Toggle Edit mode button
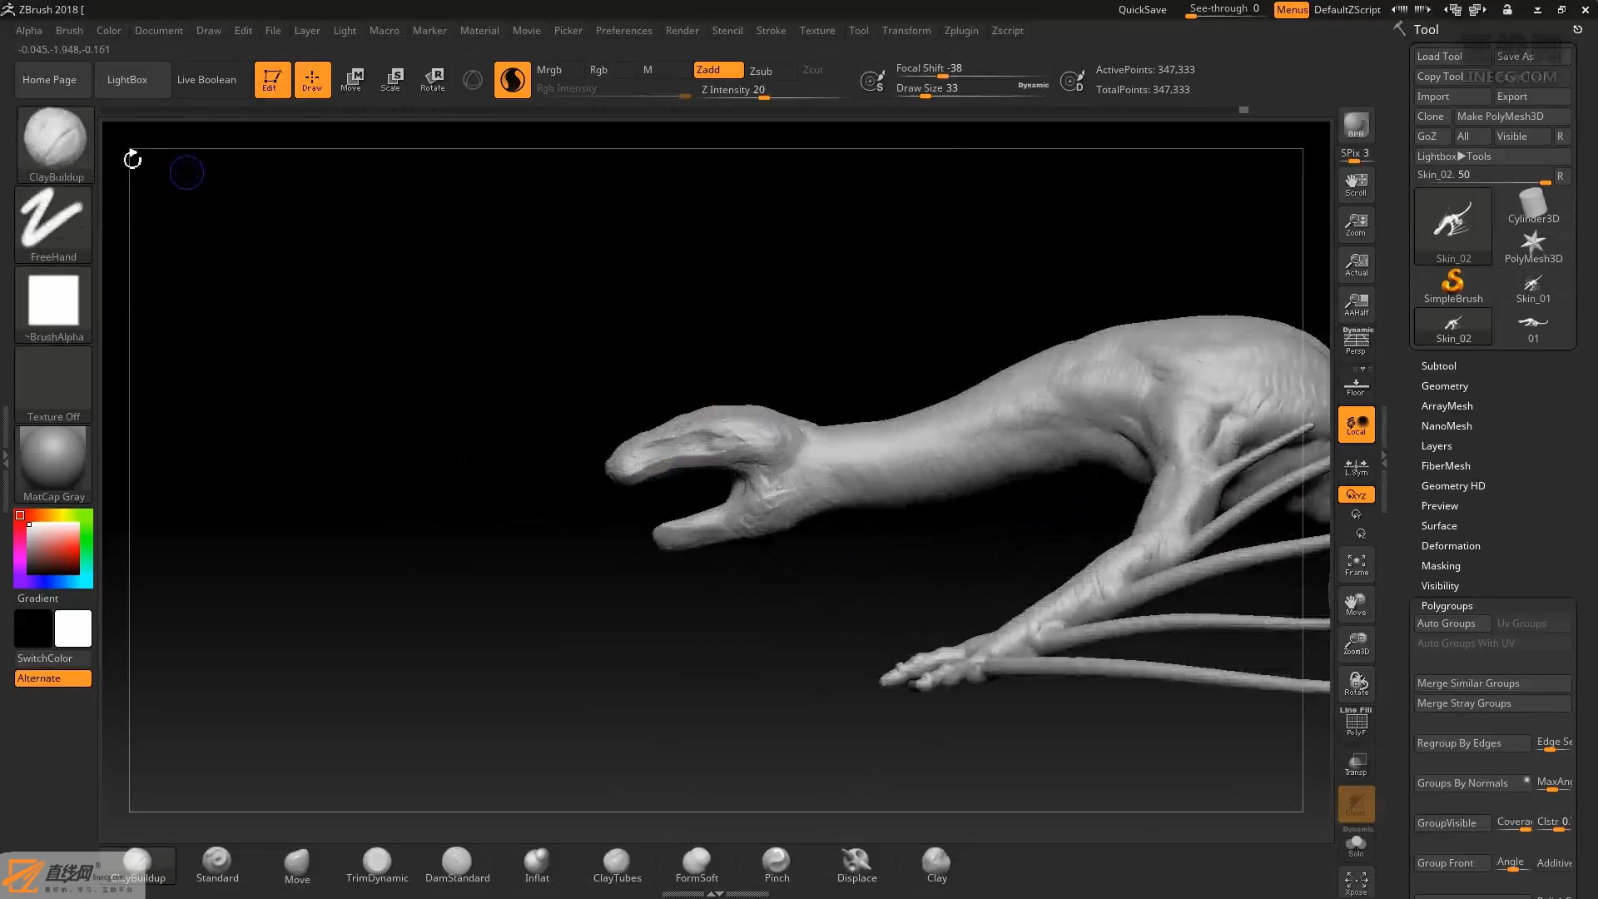Viewport: 1598px width, 899px height. [x=272, y=80]
